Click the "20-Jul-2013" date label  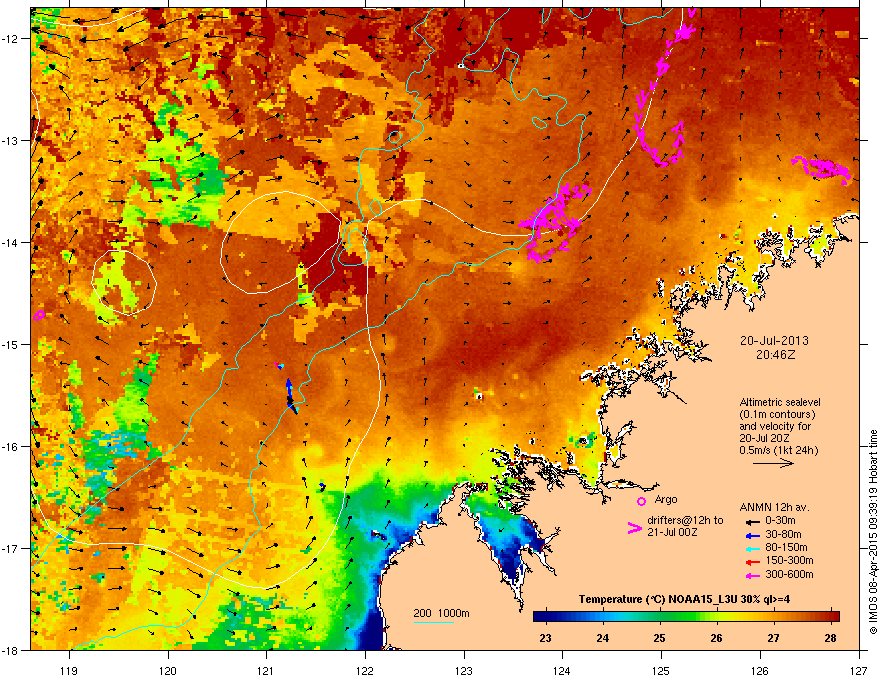tap(774, 341)
